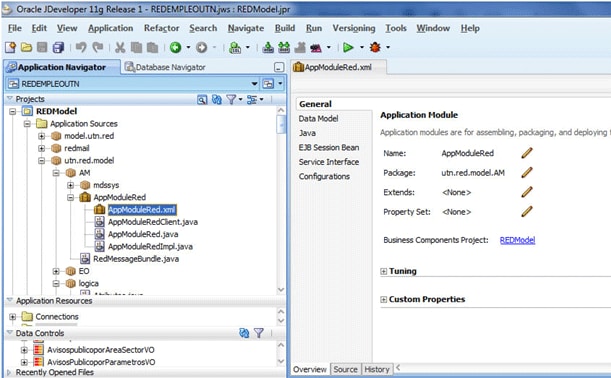Screen dimensions: 611x378
Task: Expand the Connections folder
Action: [x=12, y=317]
